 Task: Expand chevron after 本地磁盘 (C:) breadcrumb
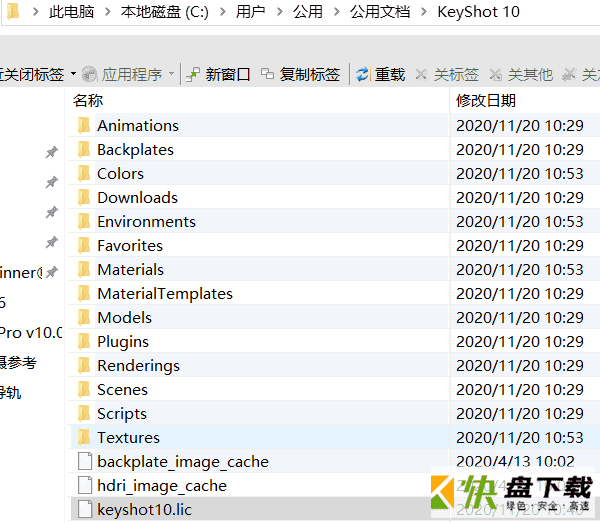(x=223, y=12)
